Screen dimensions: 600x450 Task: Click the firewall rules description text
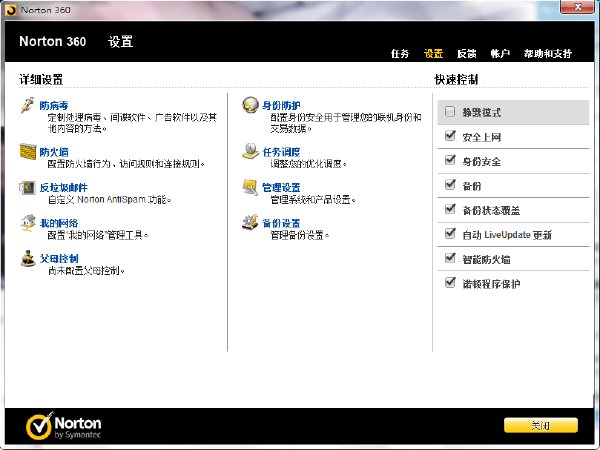tap(126, 164)
